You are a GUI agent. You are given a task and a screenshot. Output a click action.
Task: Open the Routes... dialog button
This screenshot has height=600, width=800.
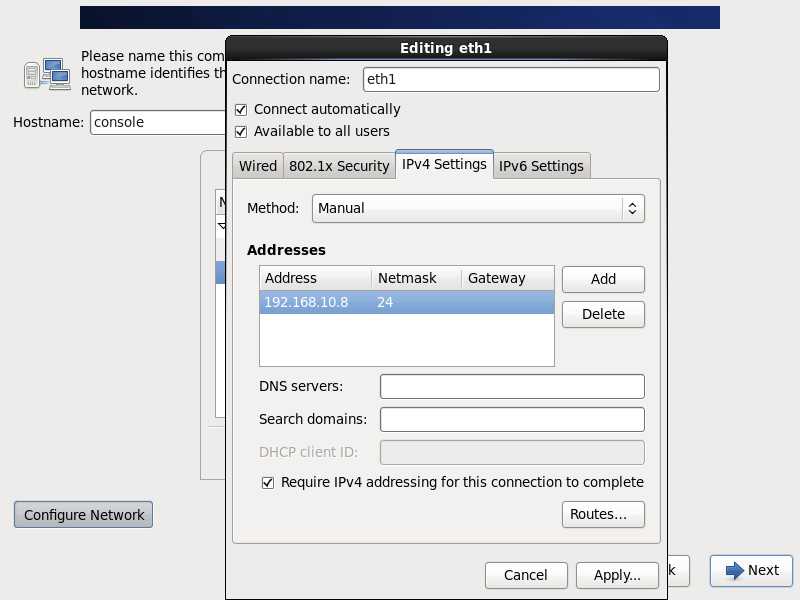point(603,514)
